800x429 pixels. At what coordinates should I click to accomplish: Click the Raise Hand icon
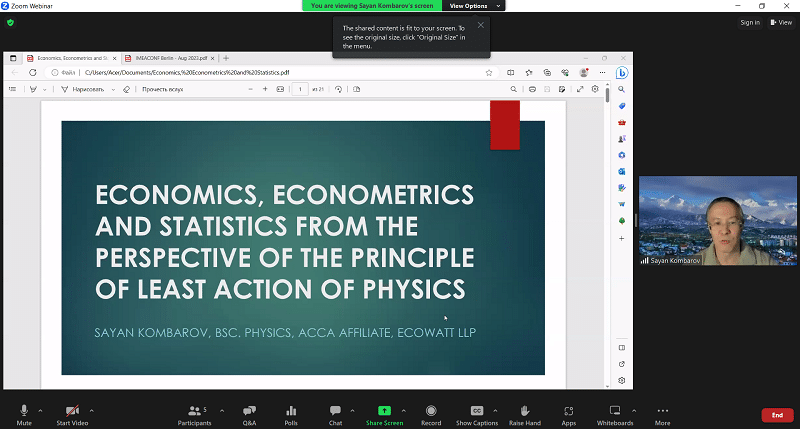click(x=524, y=414)
